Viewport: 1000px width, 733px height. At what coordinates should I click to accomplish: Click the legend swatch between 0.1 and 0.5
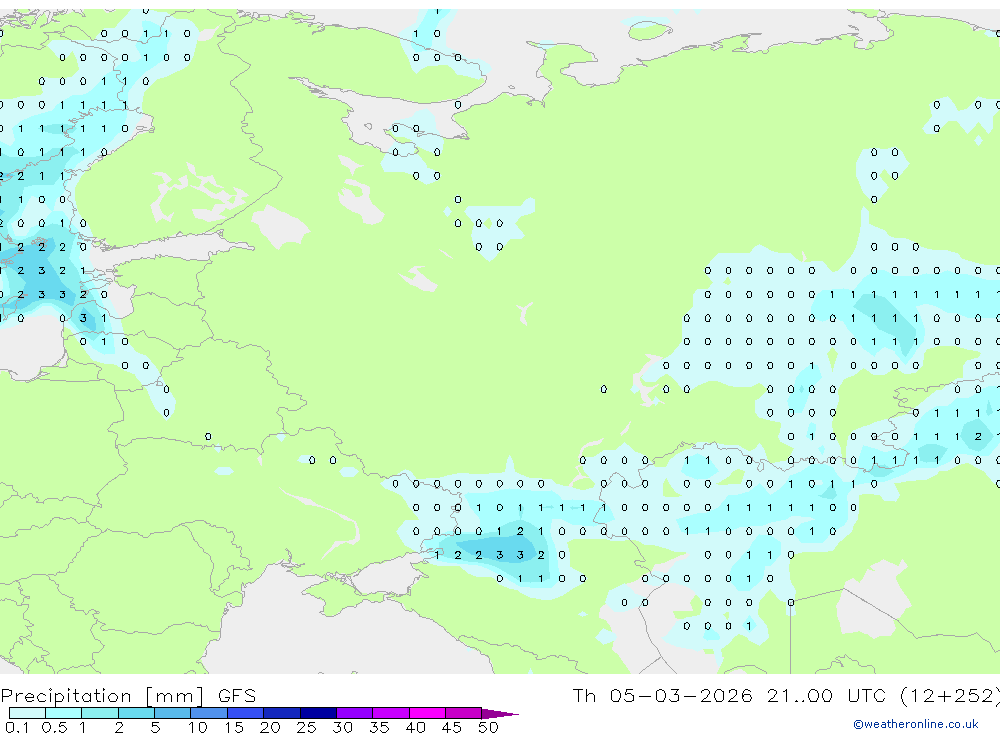coord(27,713)
